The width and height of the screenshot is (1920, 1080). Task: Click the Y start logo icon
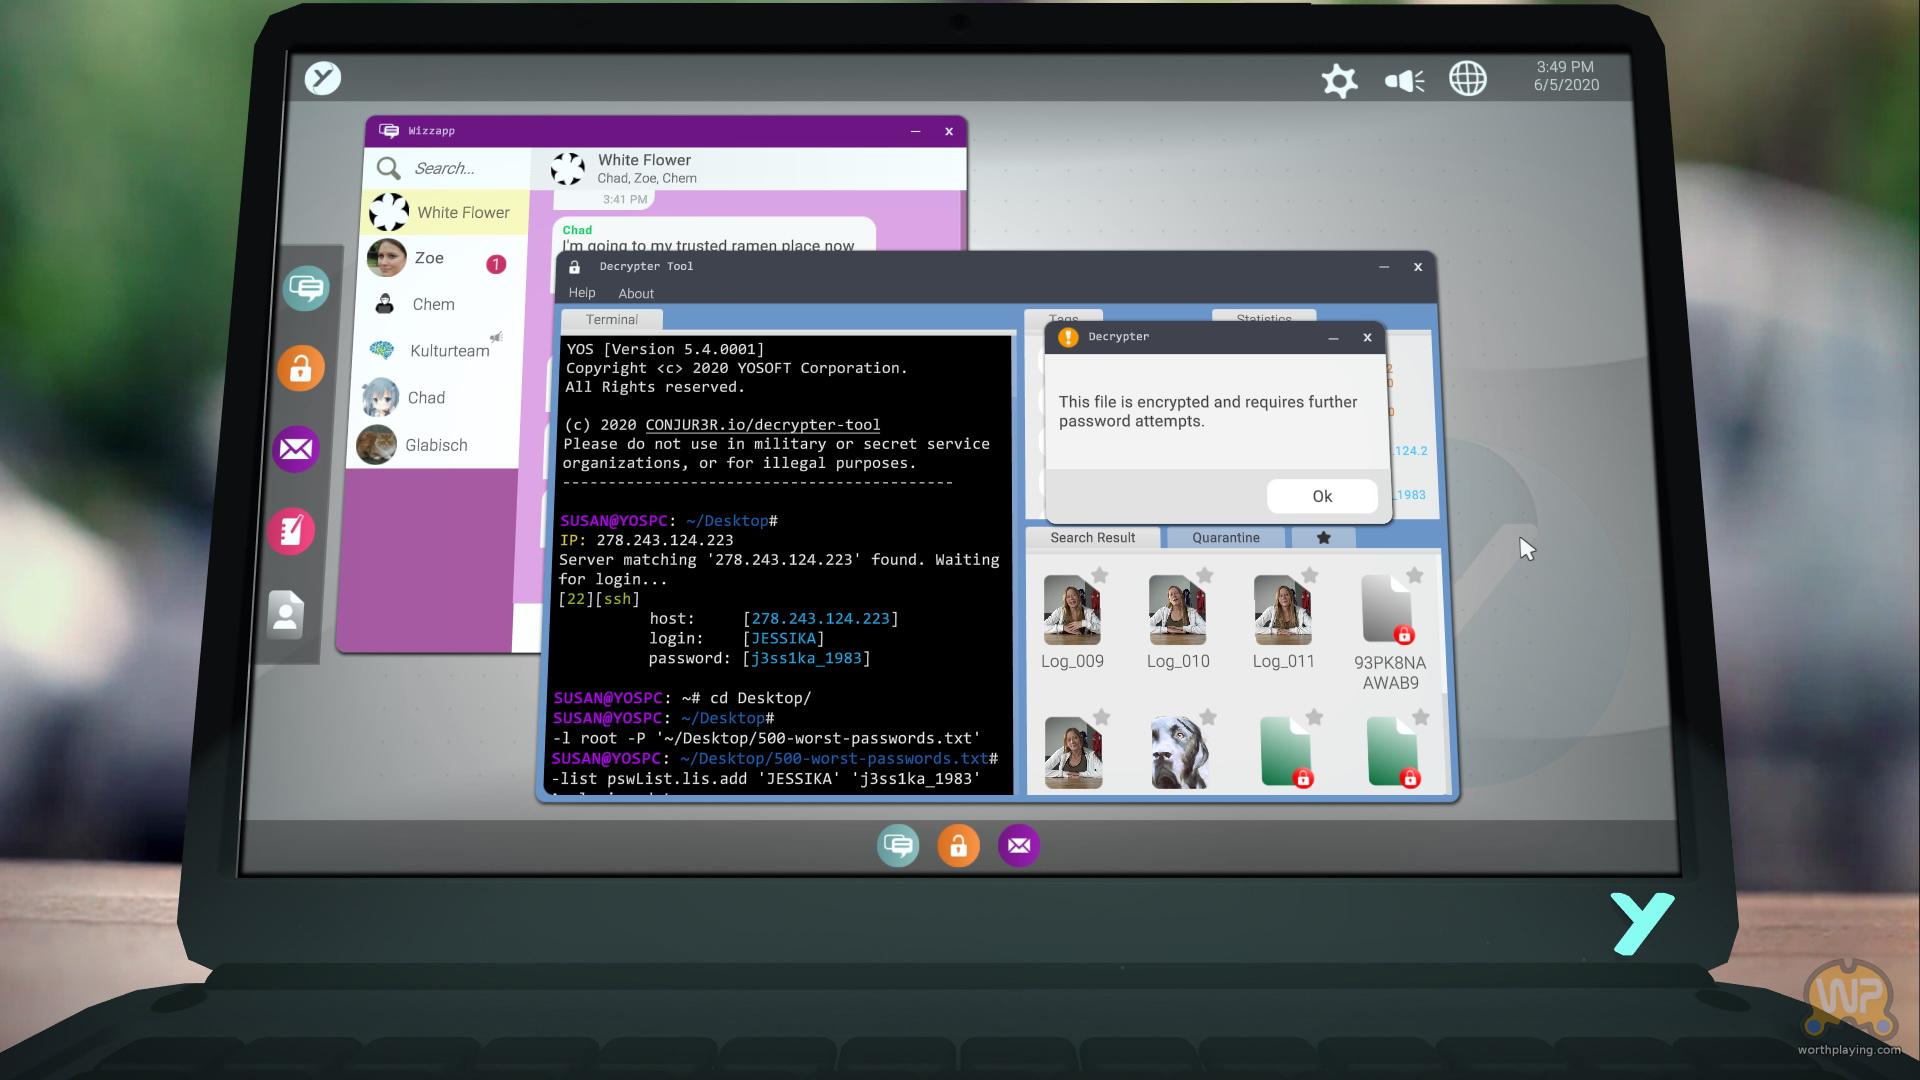tap(323, 78)
